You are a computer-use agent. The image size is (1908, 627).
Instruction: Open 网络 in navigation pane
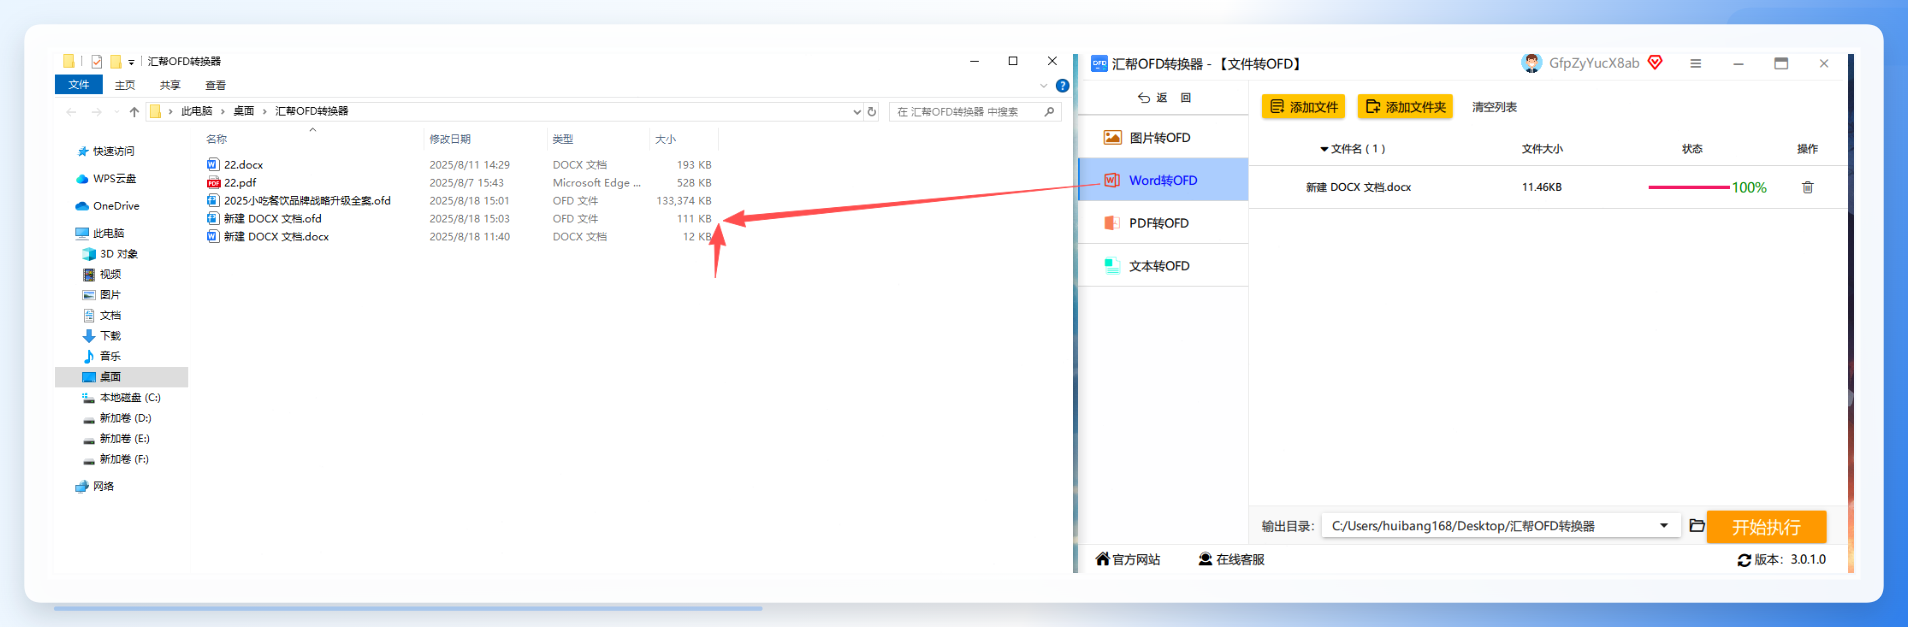[103, 486]
